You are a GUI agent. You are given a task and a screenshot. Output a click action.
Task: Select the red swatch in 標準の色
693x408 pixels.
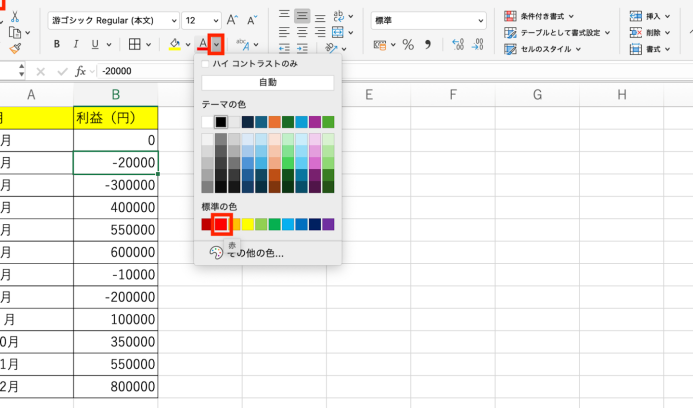[221, 224]
